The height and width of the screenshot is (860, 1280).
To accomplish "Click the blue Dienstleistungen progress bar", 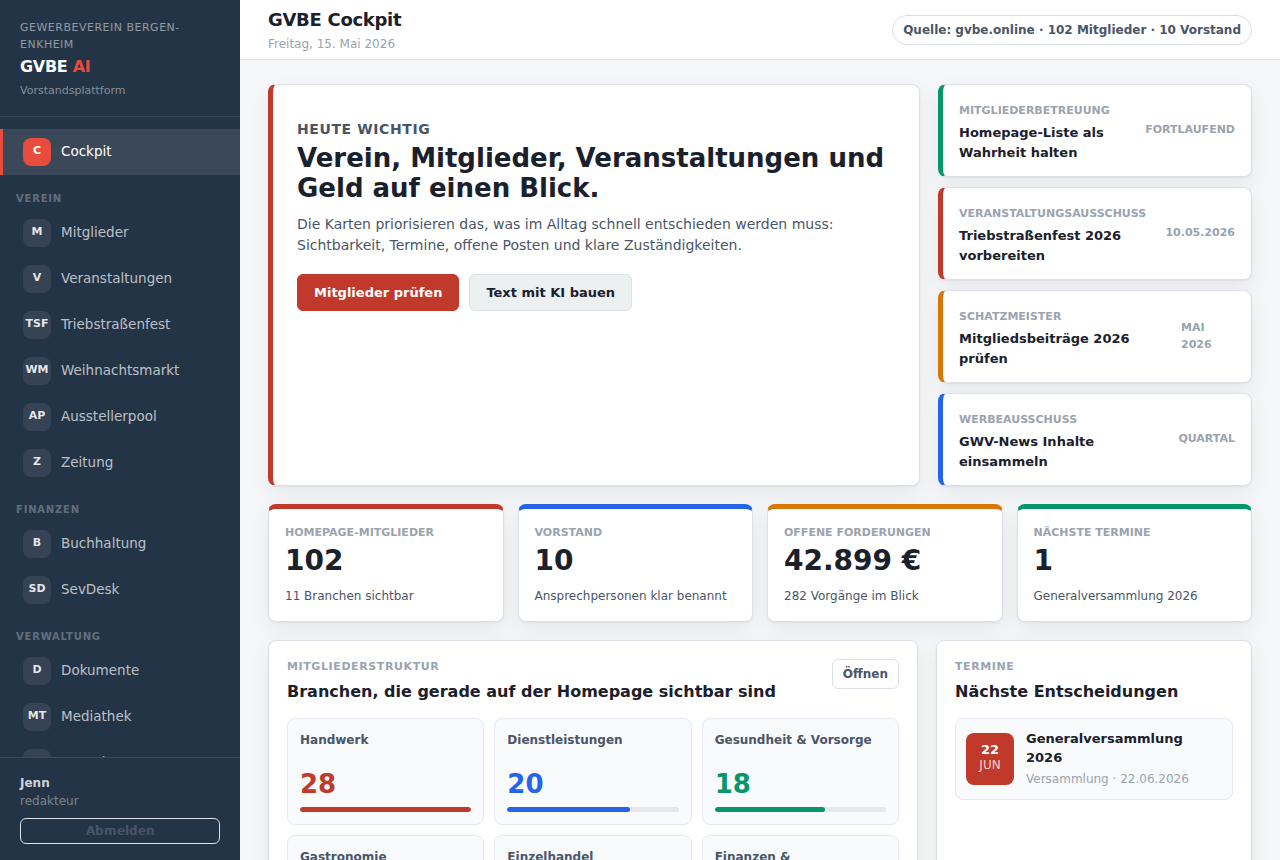I will click(x=568, y=809).
